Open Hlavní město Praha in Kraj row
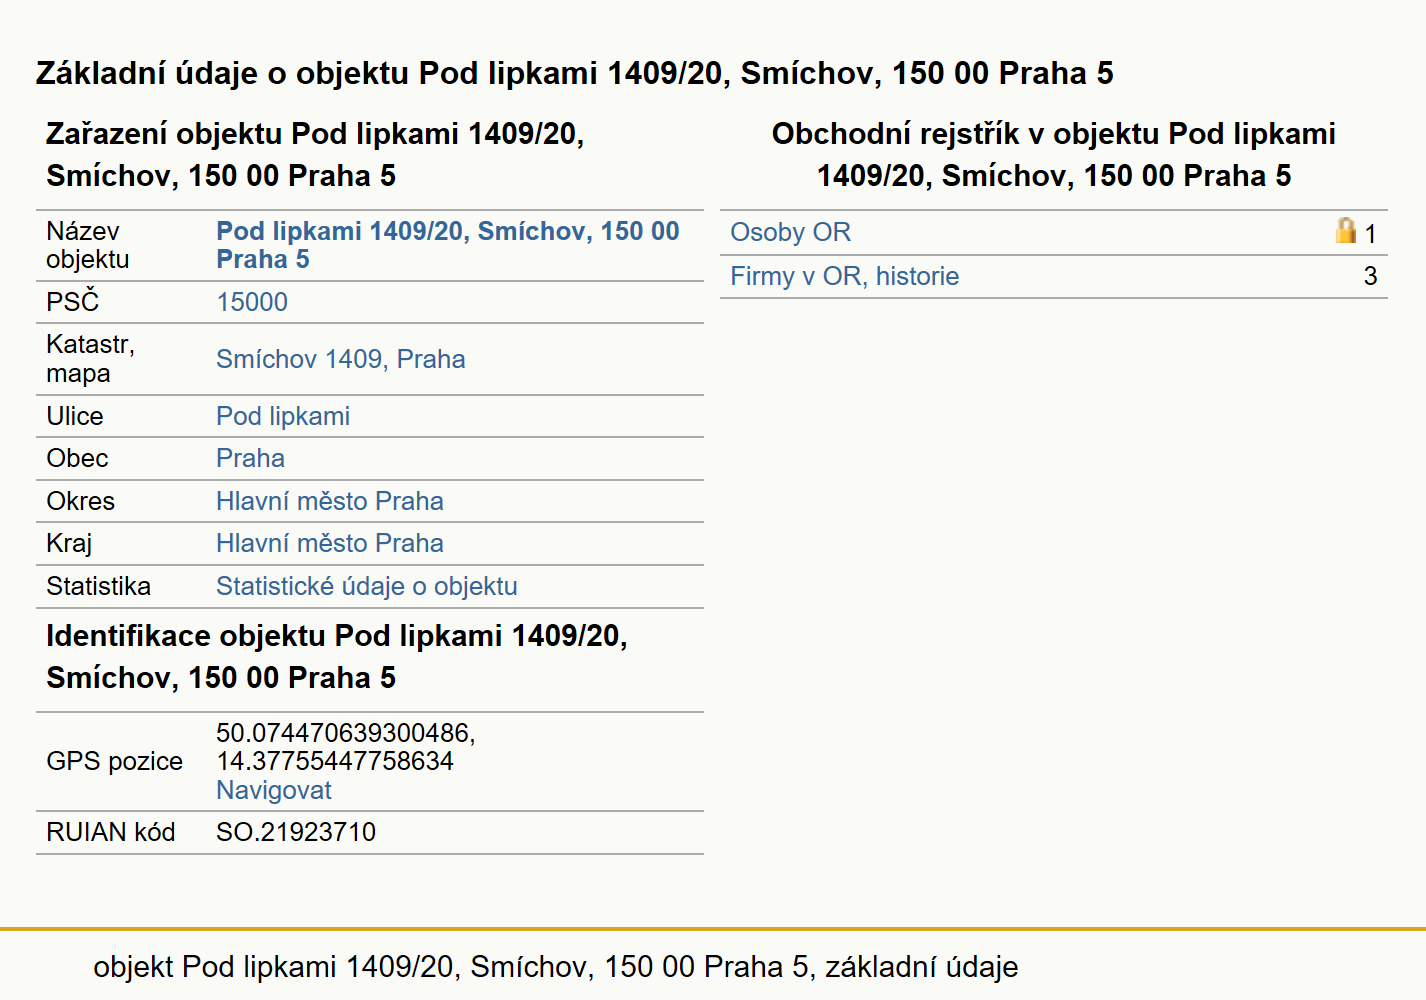 [329, 543]
